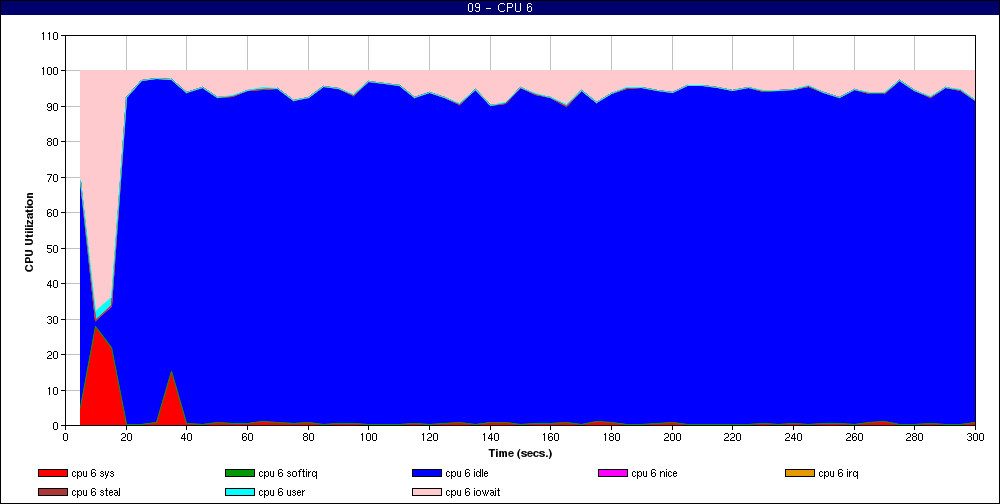The height and width of the screenshot is (504, 1000).
Task: Click the orange cpu 6 irq legend swatch
Action: coord(800,473)
